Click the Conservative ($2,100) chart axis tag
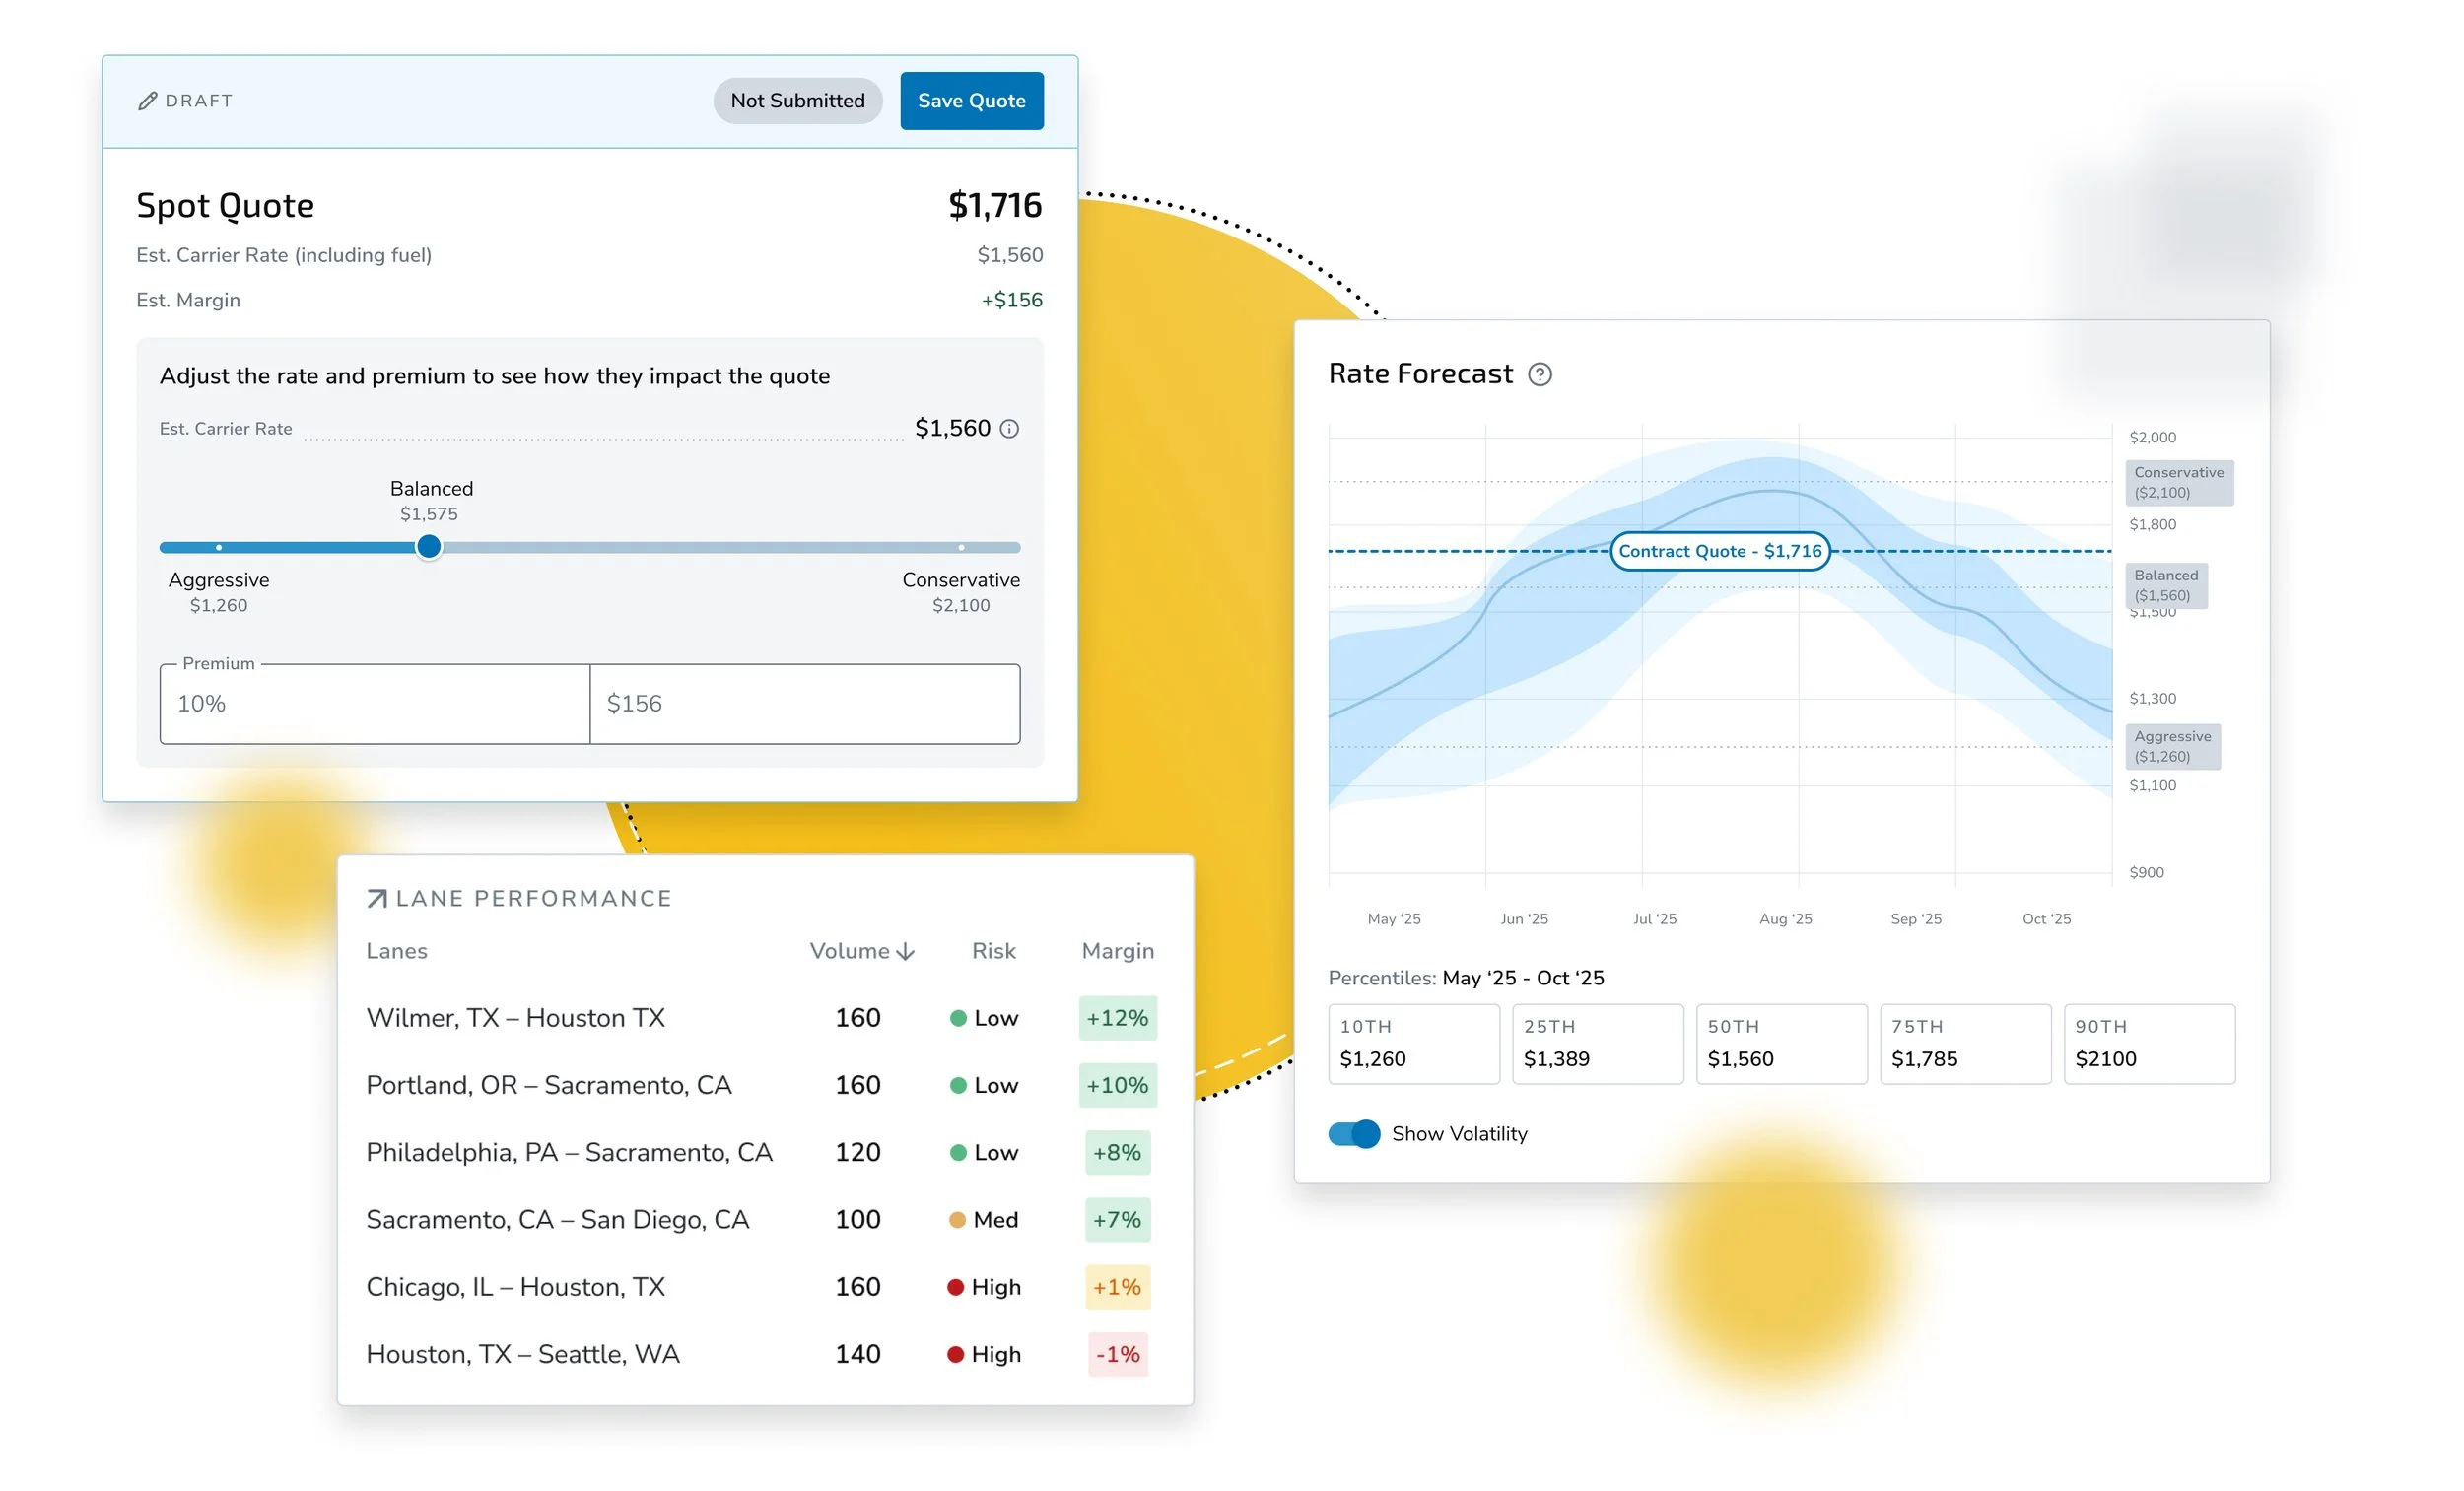Viewport: 2464px width, 1491px height. coord(2179,483)
